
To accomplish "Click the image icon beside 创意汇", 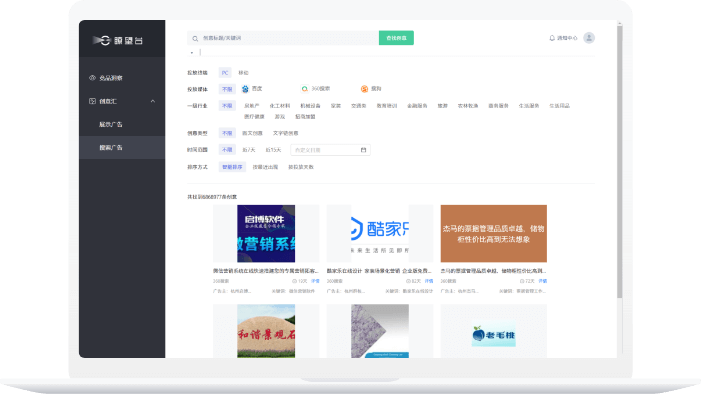I will coord(93,101).
